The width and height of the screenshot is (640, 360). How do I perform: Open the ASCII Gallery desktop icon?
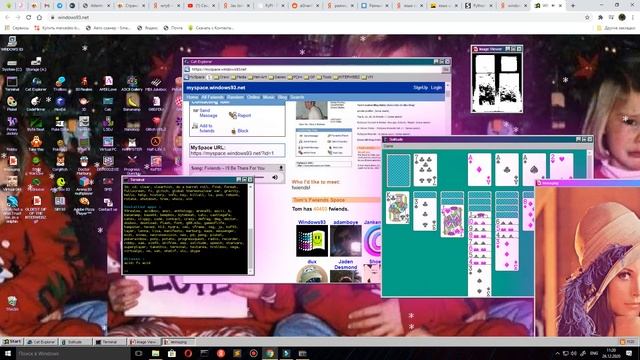pos(132,84)
